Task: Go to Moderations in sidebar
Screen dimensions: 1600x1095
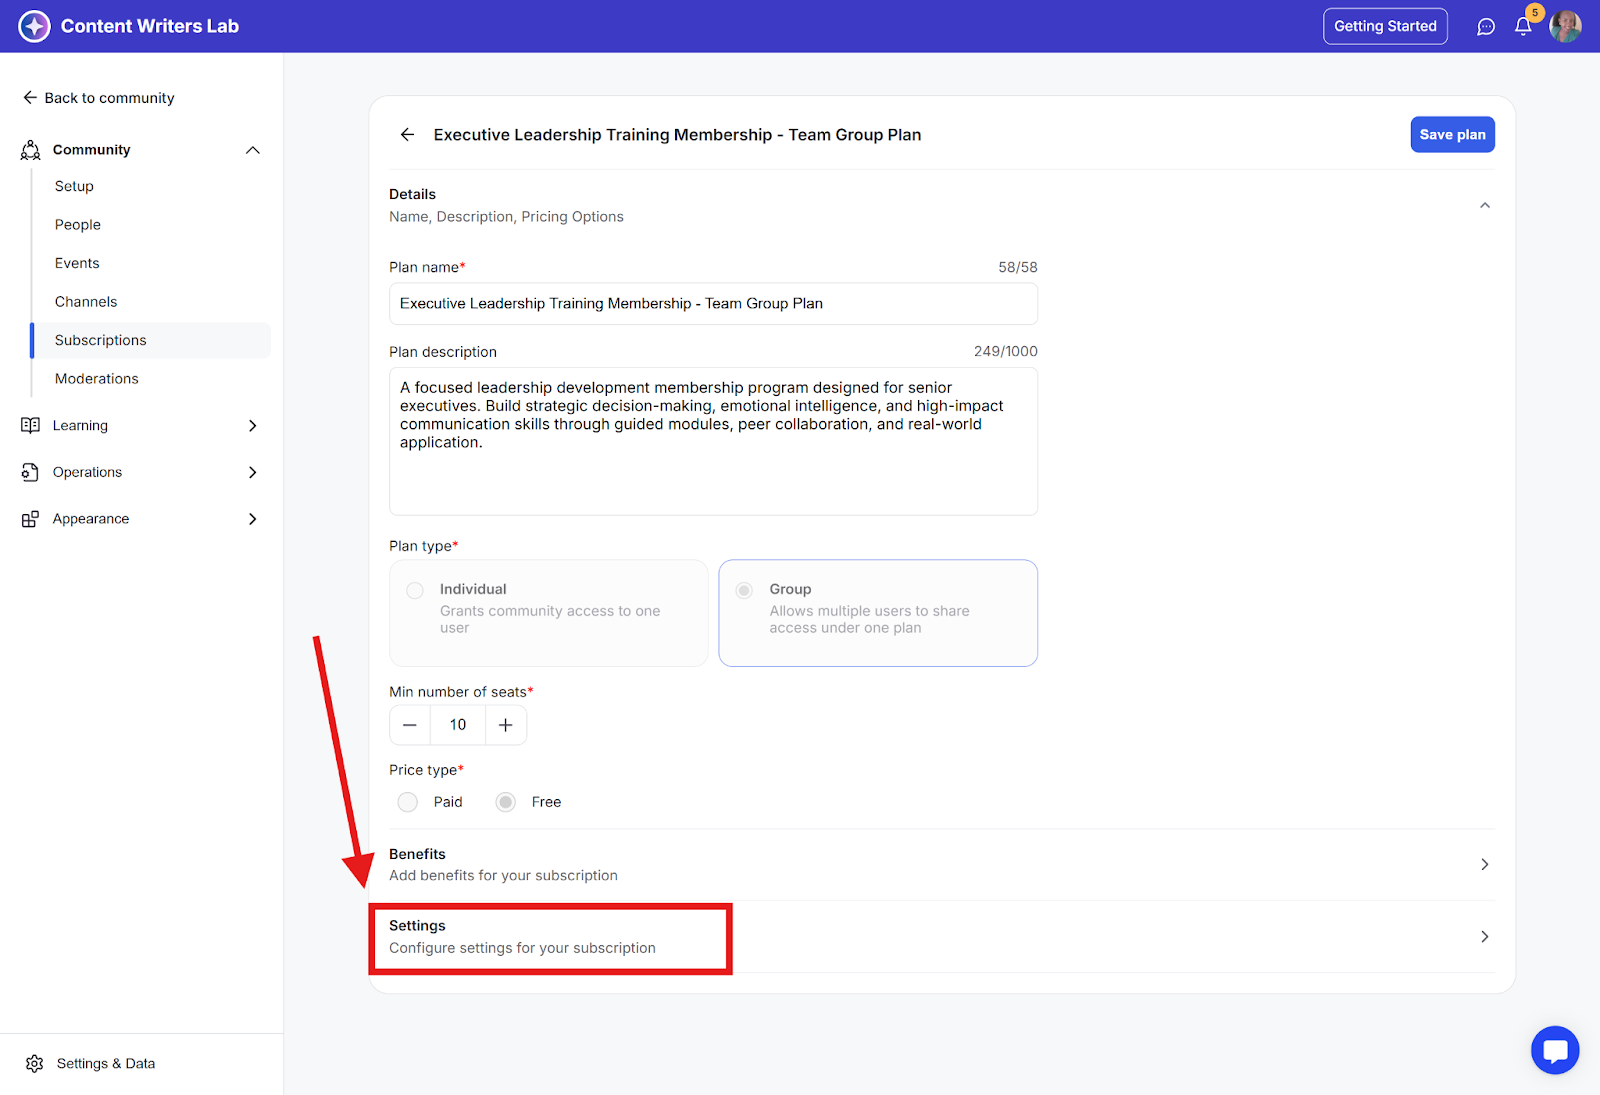Action: click(x=97, y=379)
